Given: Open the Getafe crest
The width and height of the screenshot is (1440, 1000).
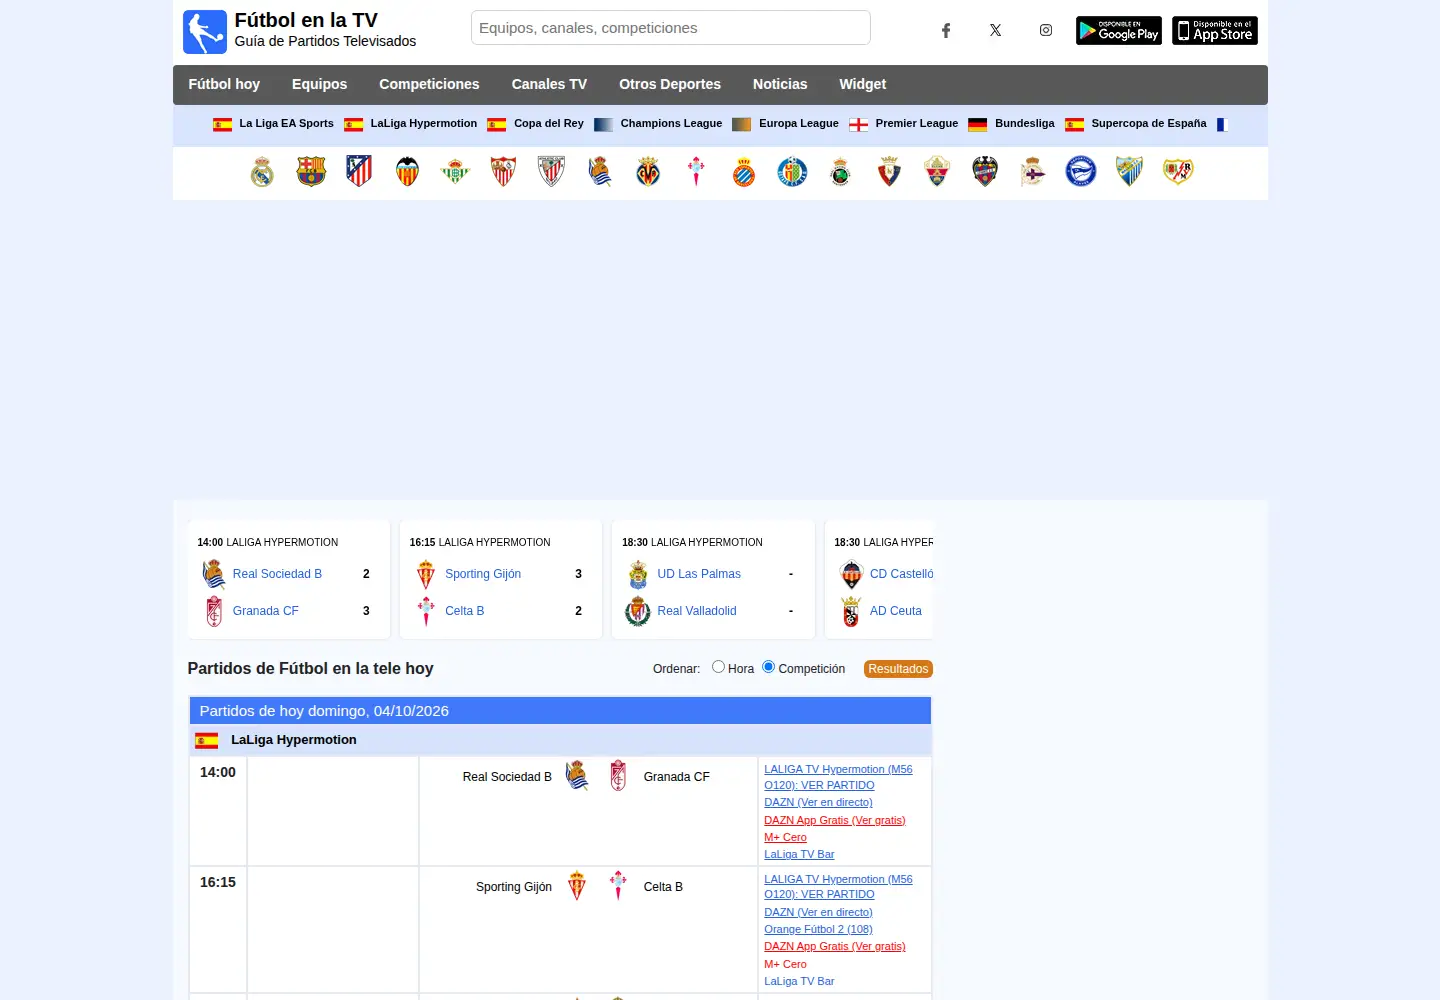Looking at the screenshot, I should pyautogui.click(x=792, y=172).
